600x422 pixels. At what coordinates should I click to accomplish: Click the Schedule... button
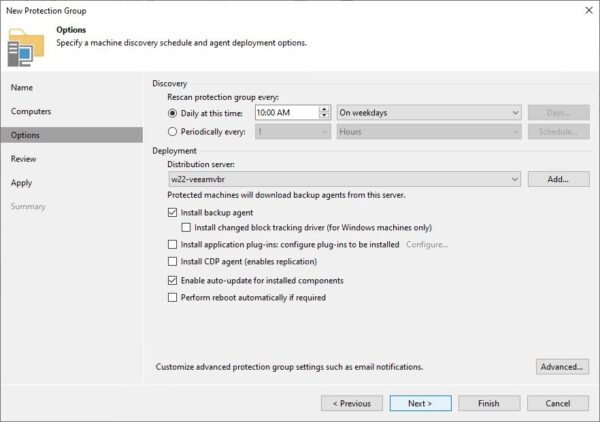tap(559, 132)
